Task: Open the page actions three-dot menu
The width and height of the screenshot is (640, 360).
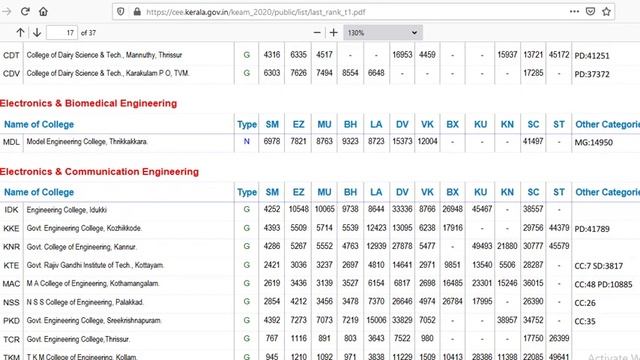Action: (x=574, y=11)
